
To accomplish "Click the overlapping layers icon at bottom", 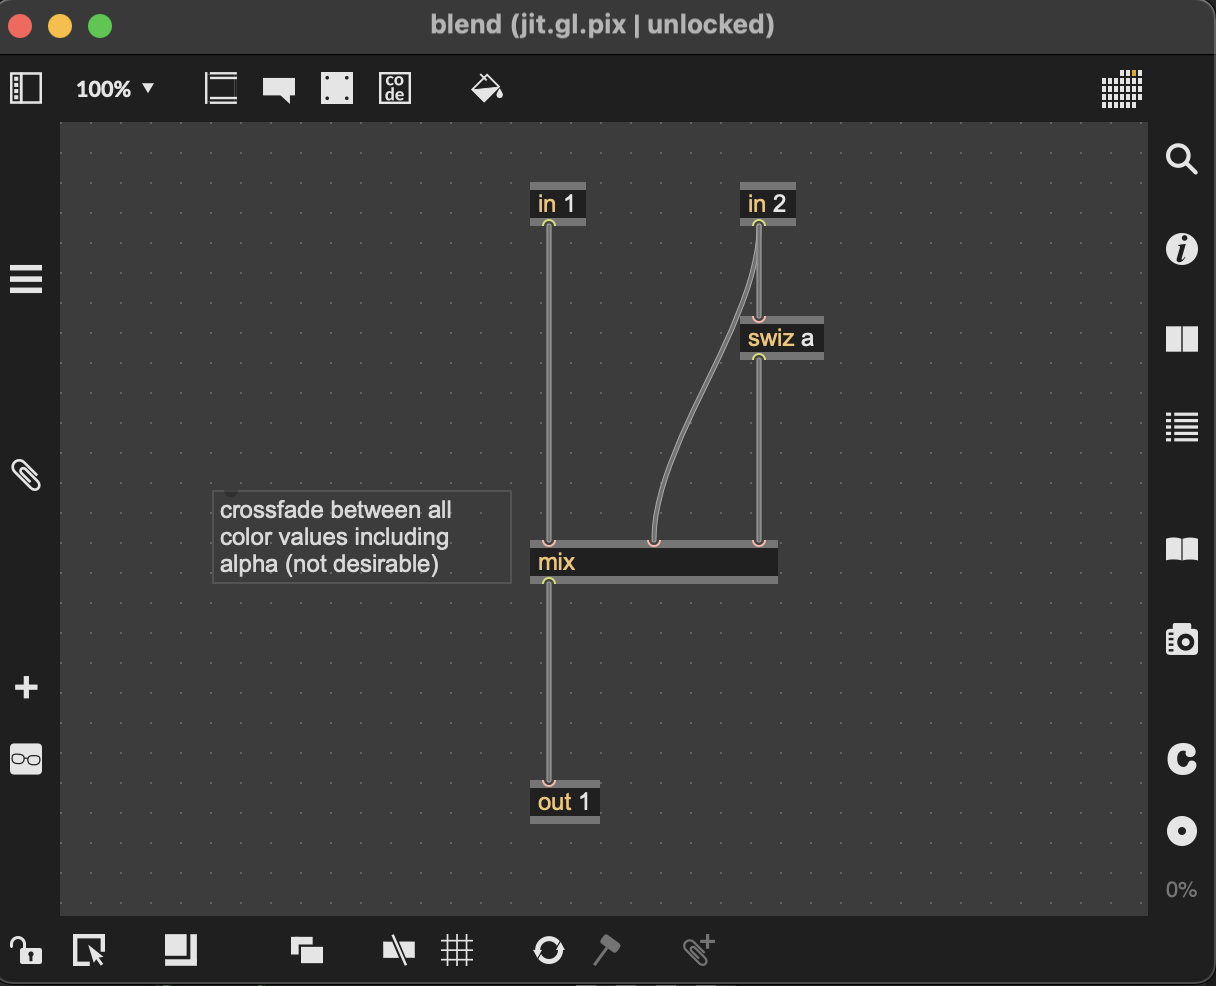I will [307, 950].
